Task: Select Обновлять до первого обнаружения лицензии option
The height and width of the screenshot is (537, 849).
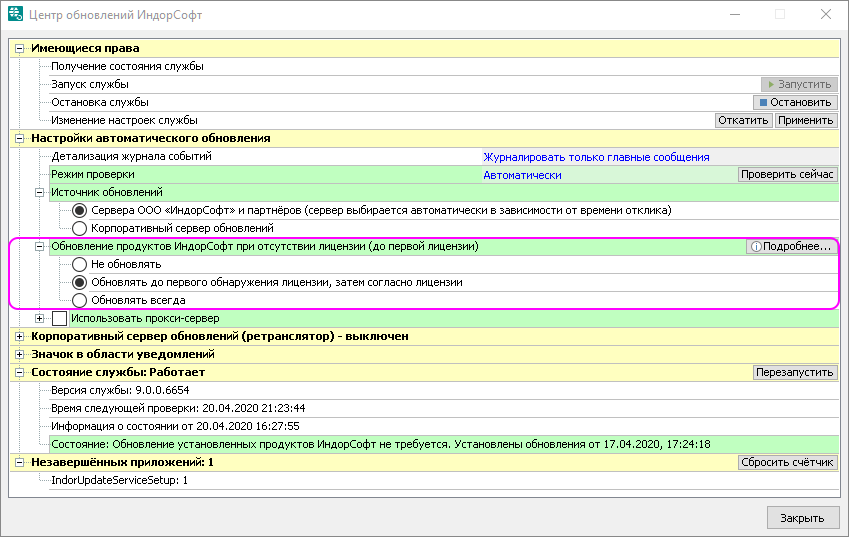Action: point(80,283)
